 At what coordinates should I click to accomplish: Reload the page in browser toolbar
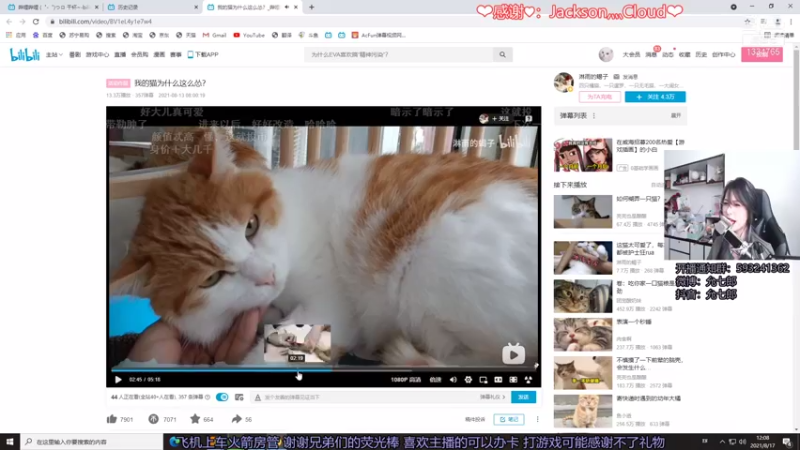[36, 21]
